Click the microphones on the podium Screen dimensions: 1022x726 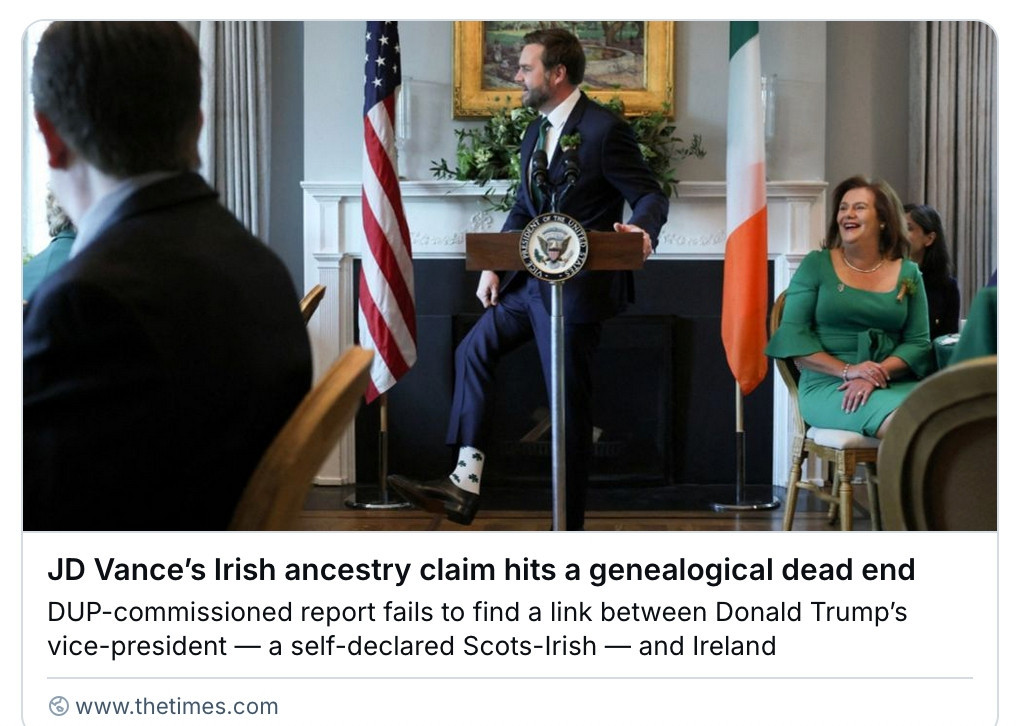point(555,171)
